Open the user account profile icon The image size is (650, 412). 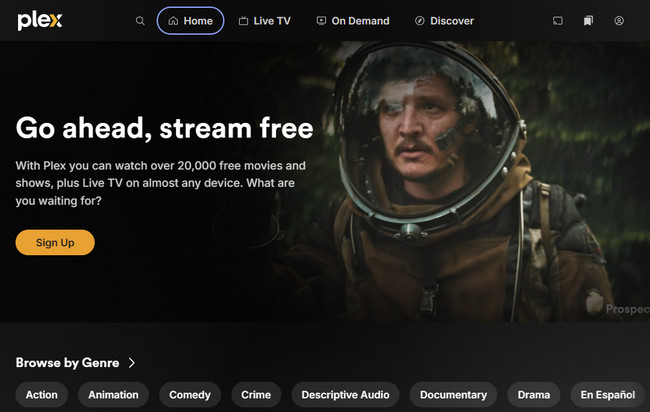619,21
